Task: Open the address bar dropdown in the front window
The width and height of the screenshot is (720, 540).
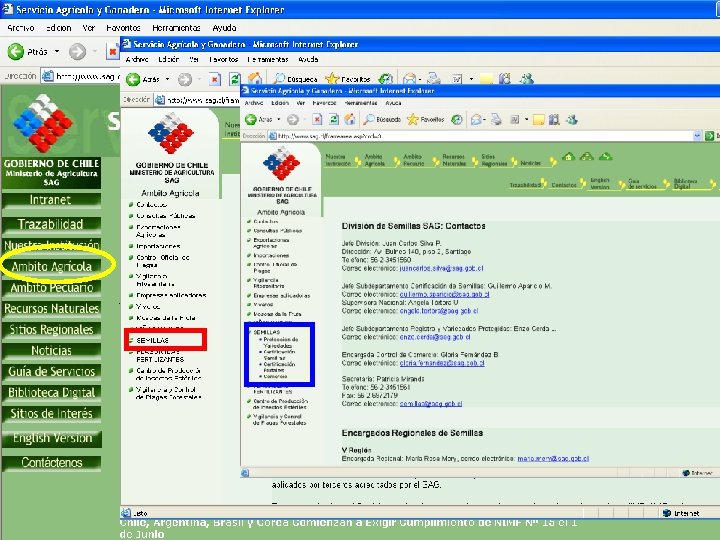Action: (698, 136)
